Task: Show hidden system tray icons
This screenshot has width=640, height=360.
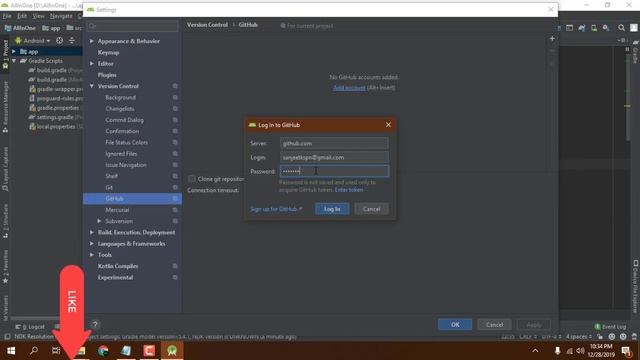Action: click(535, 351)
